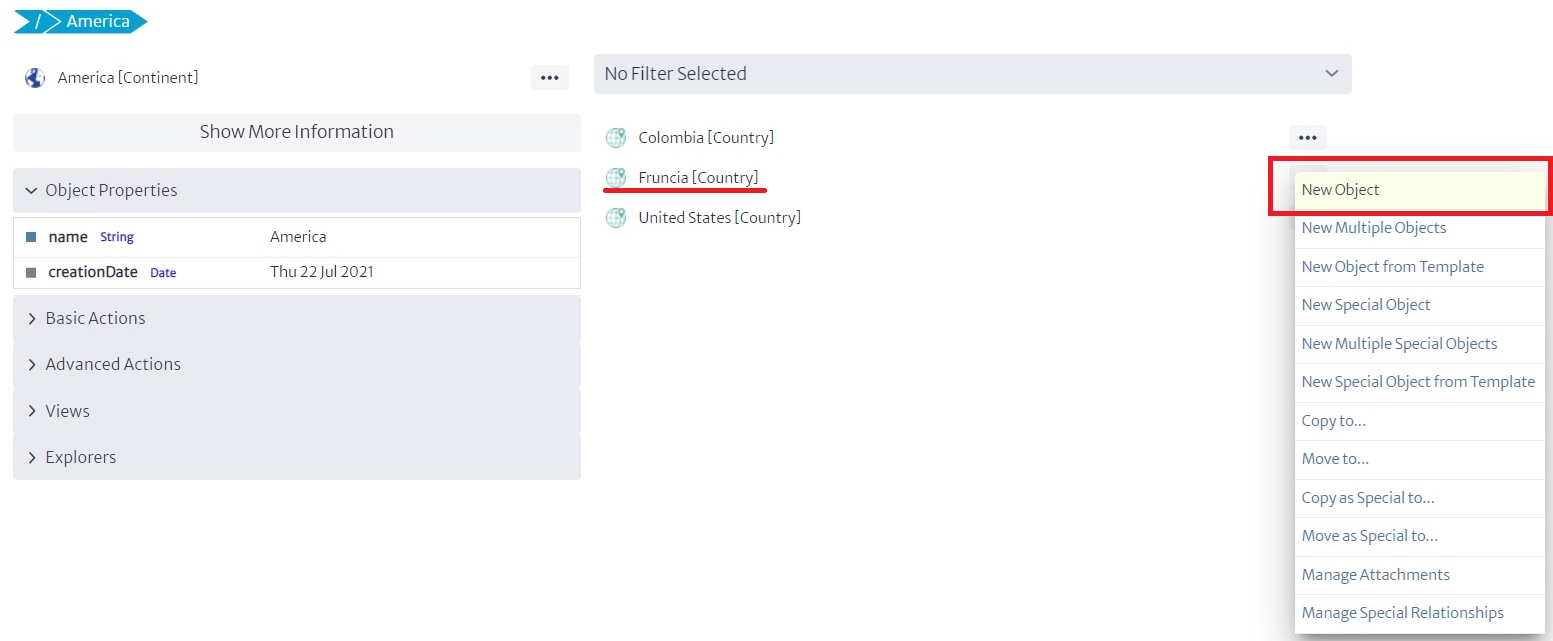1553x641 pixels.
Task: Open the No Filter Selected dropdown
Action: click(x=972, y=74)
